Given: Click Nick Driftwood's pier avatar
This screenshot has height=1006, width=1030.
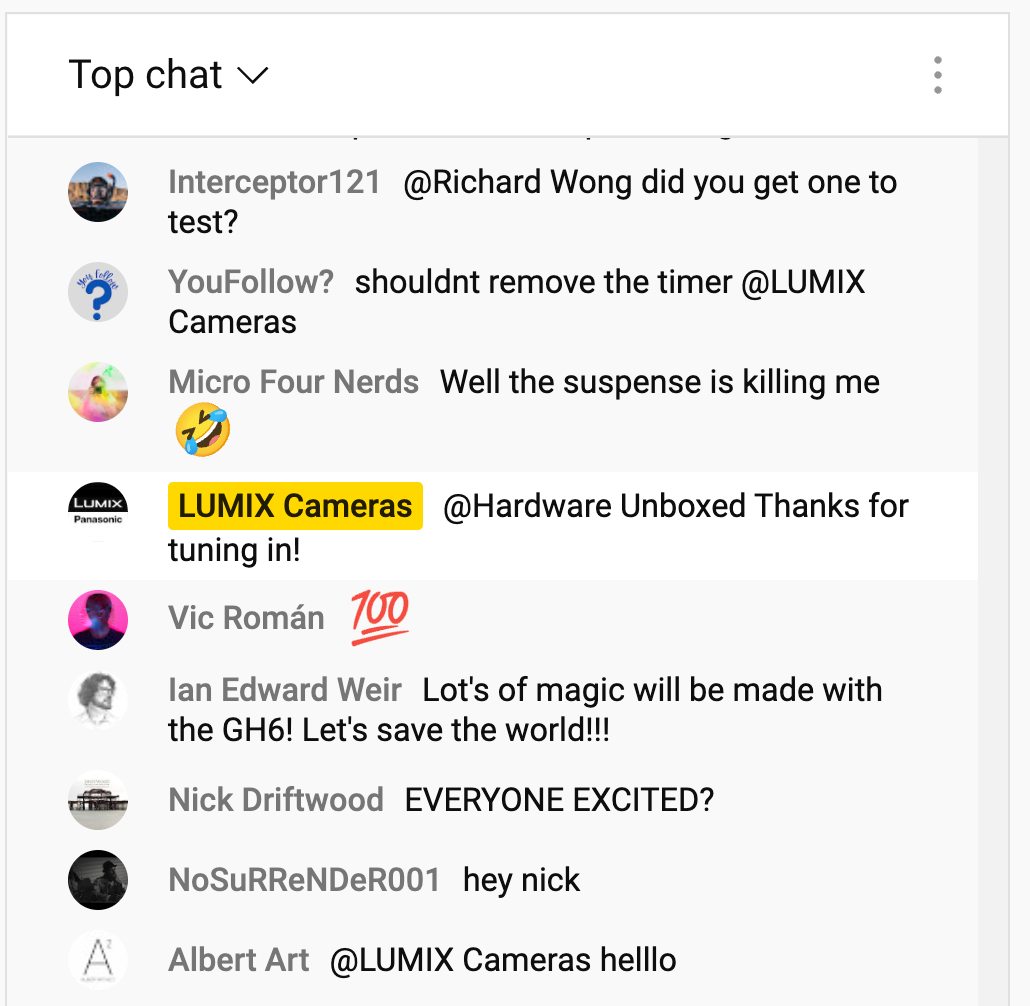Looking at the screenshot, I should (x=98, y=800).
